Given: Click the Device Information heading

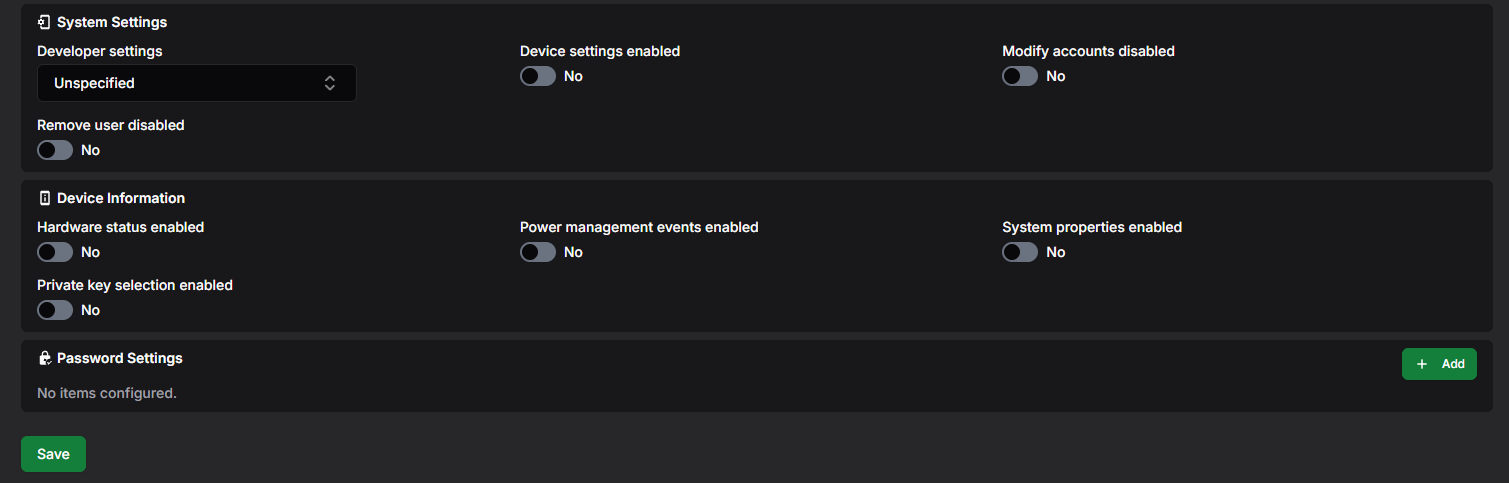Looking at the screenshot, I should point(121,198).
